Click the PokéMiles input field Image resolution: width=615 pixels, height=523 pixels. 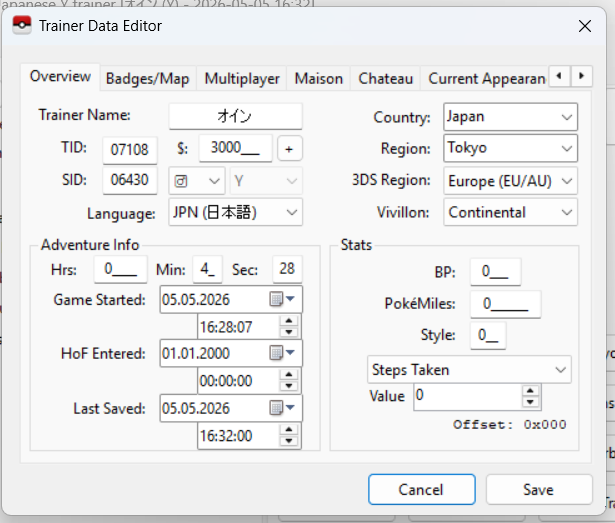point(506,304)
